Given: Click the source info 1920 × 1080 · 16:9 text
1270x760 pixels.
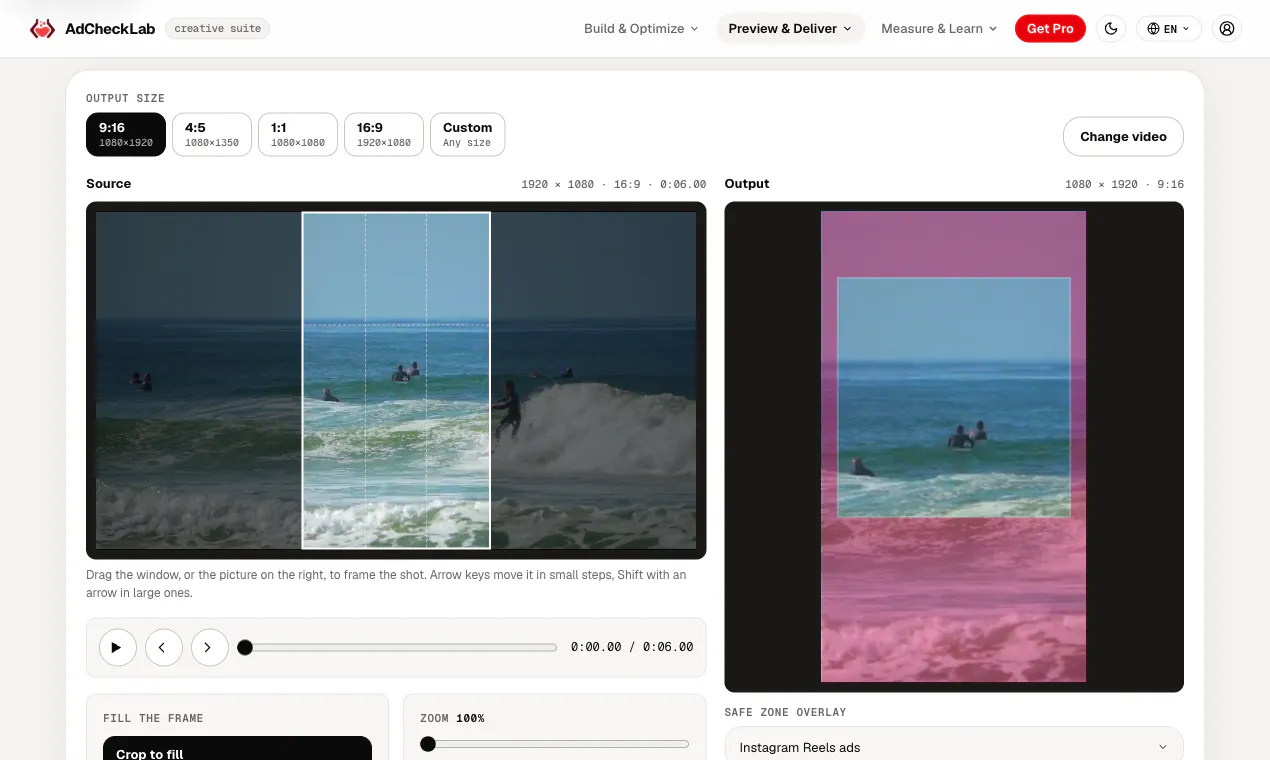Looking at the screenshot, I should click(613, 184).
